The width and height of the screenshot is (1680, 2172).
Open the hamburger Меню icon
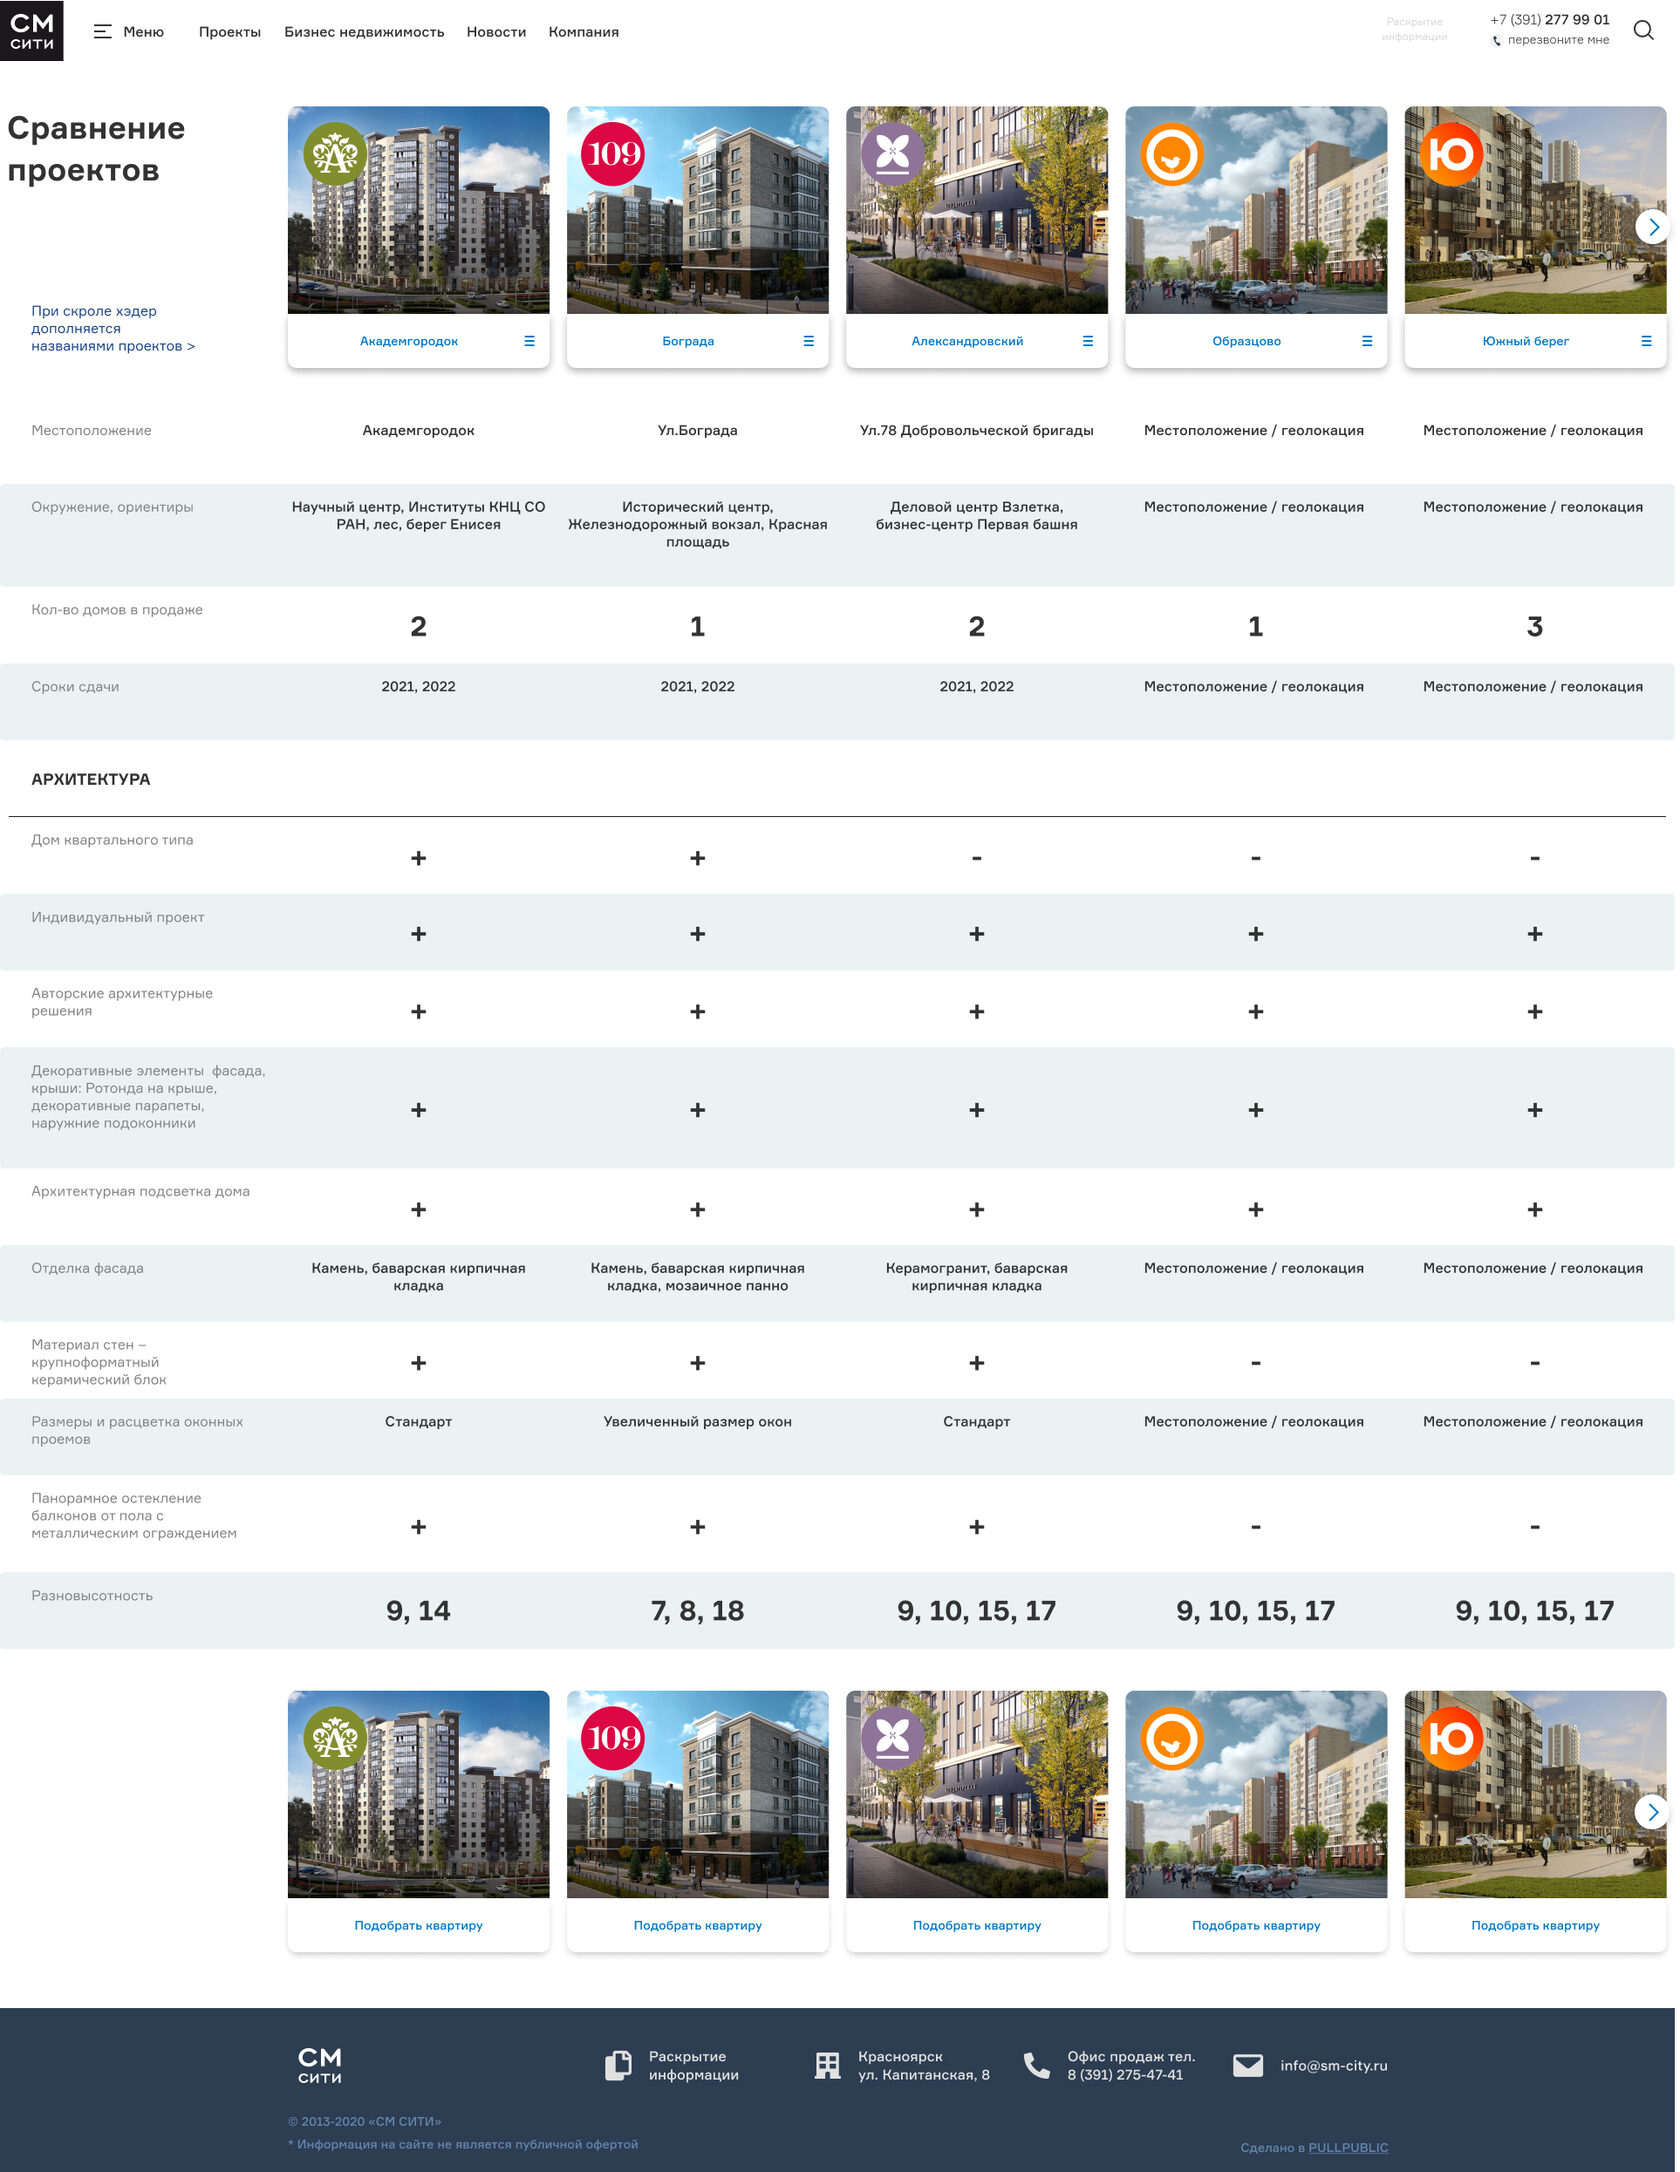(102, 32)
